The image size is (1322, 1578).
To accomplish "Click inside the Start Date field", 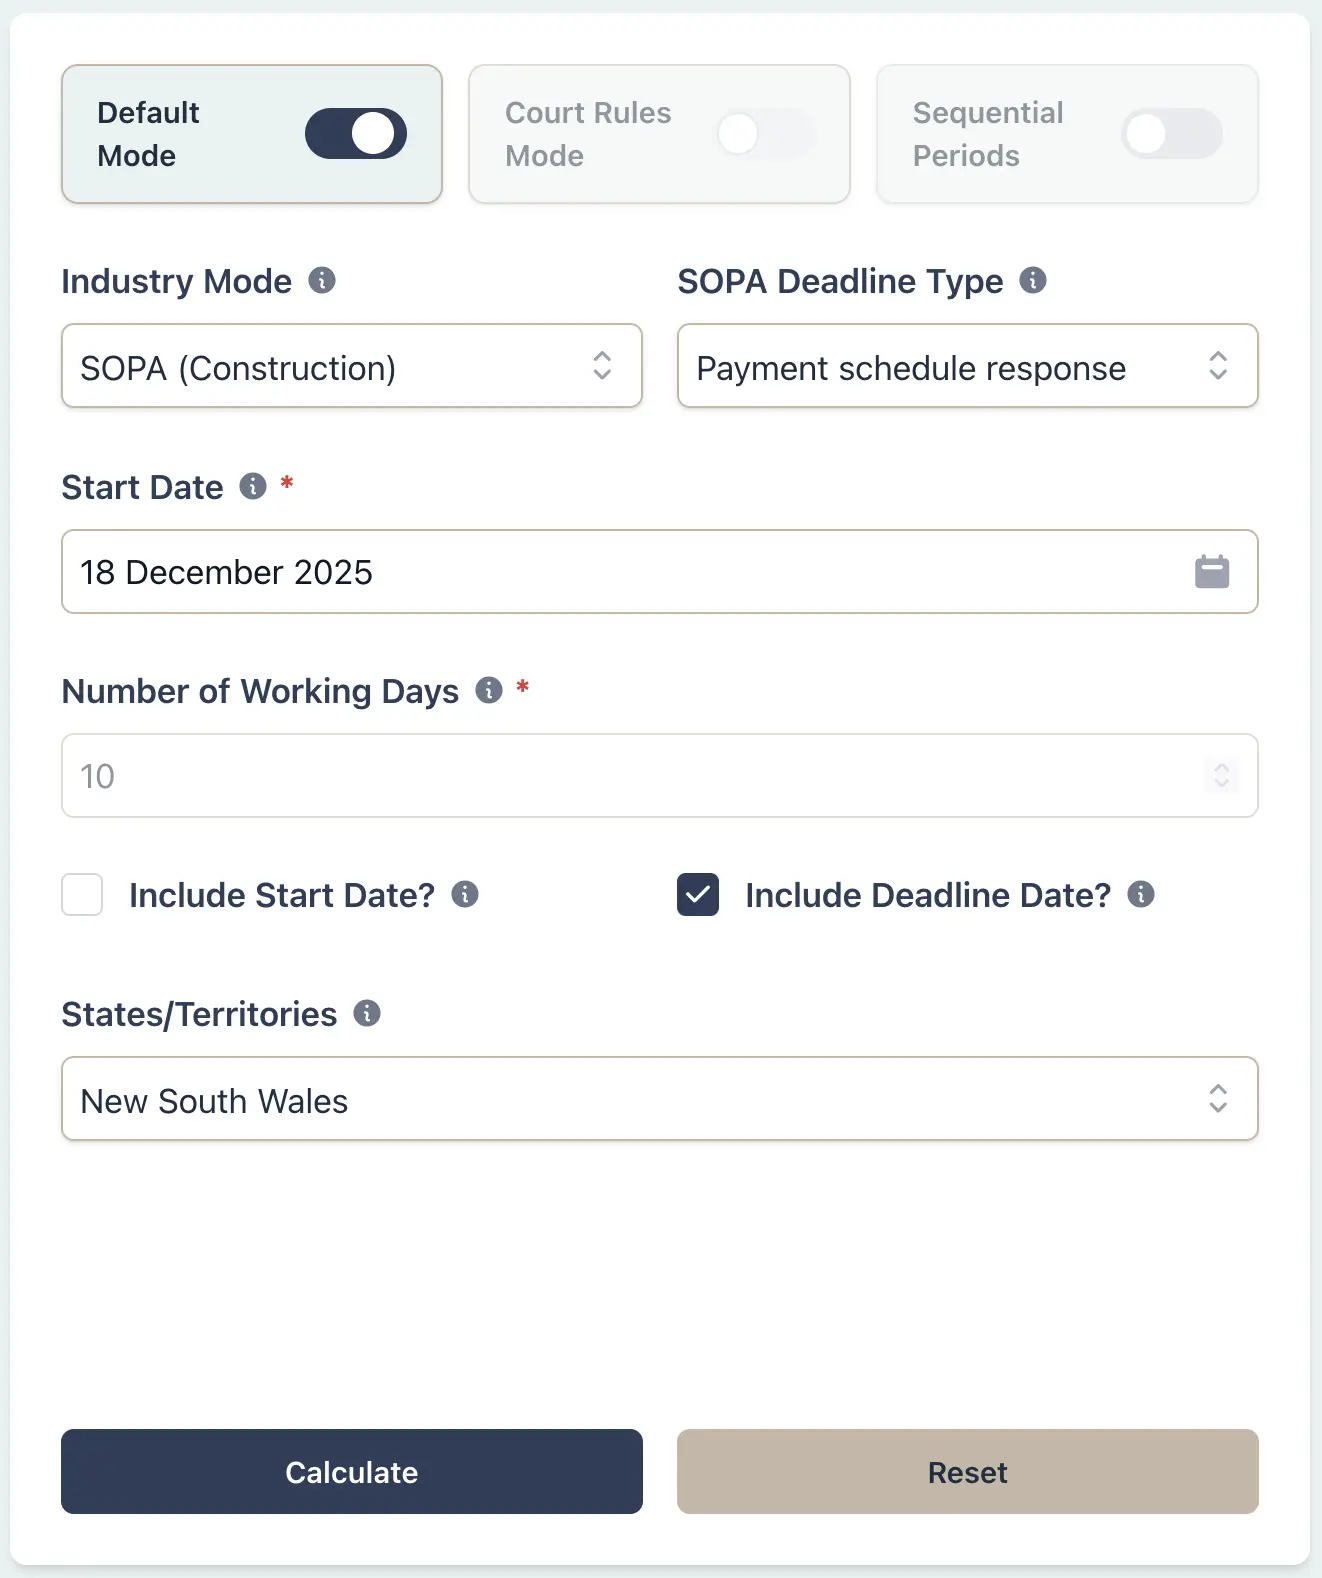I will pyautogui.click(x=600, y=572).
